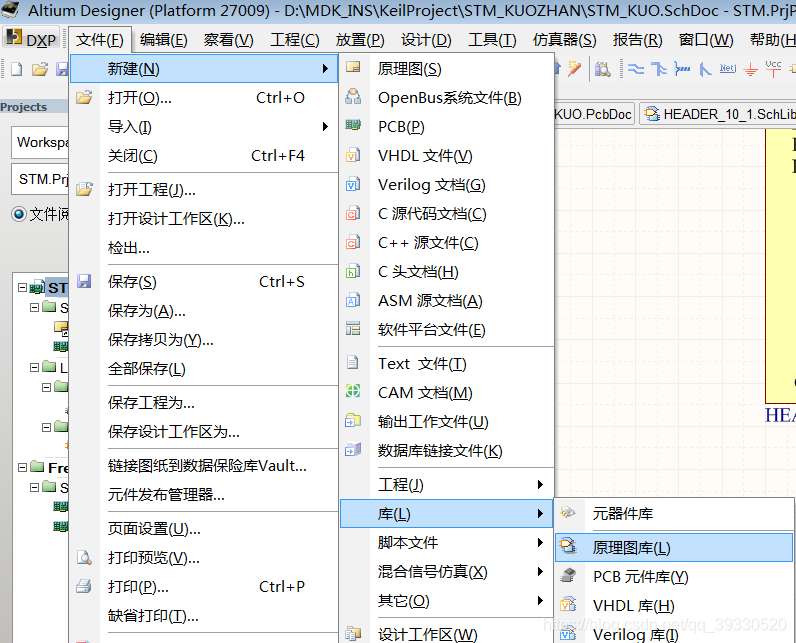Click the C++ 源文件 icon
The height and width of the screenshot is (643, 796).
tap(353, 242)
